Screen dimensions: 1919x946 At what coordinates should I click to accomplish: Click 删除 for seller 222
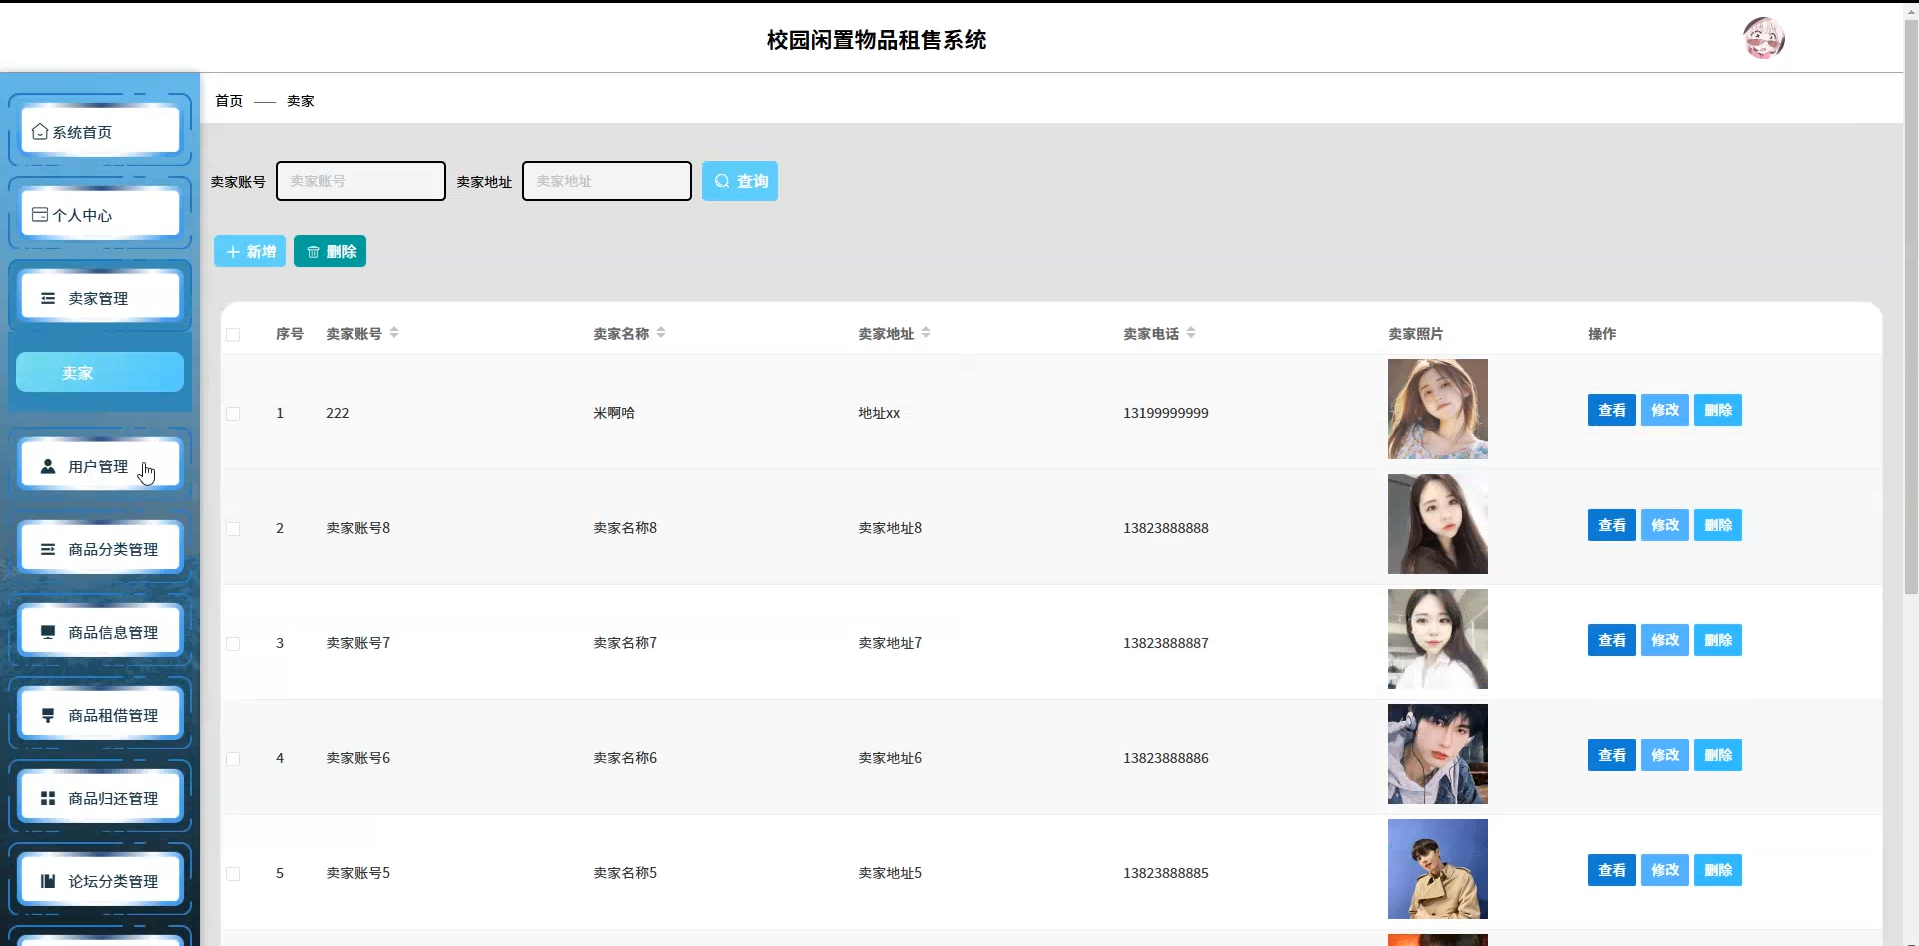tap(1718, 410)
